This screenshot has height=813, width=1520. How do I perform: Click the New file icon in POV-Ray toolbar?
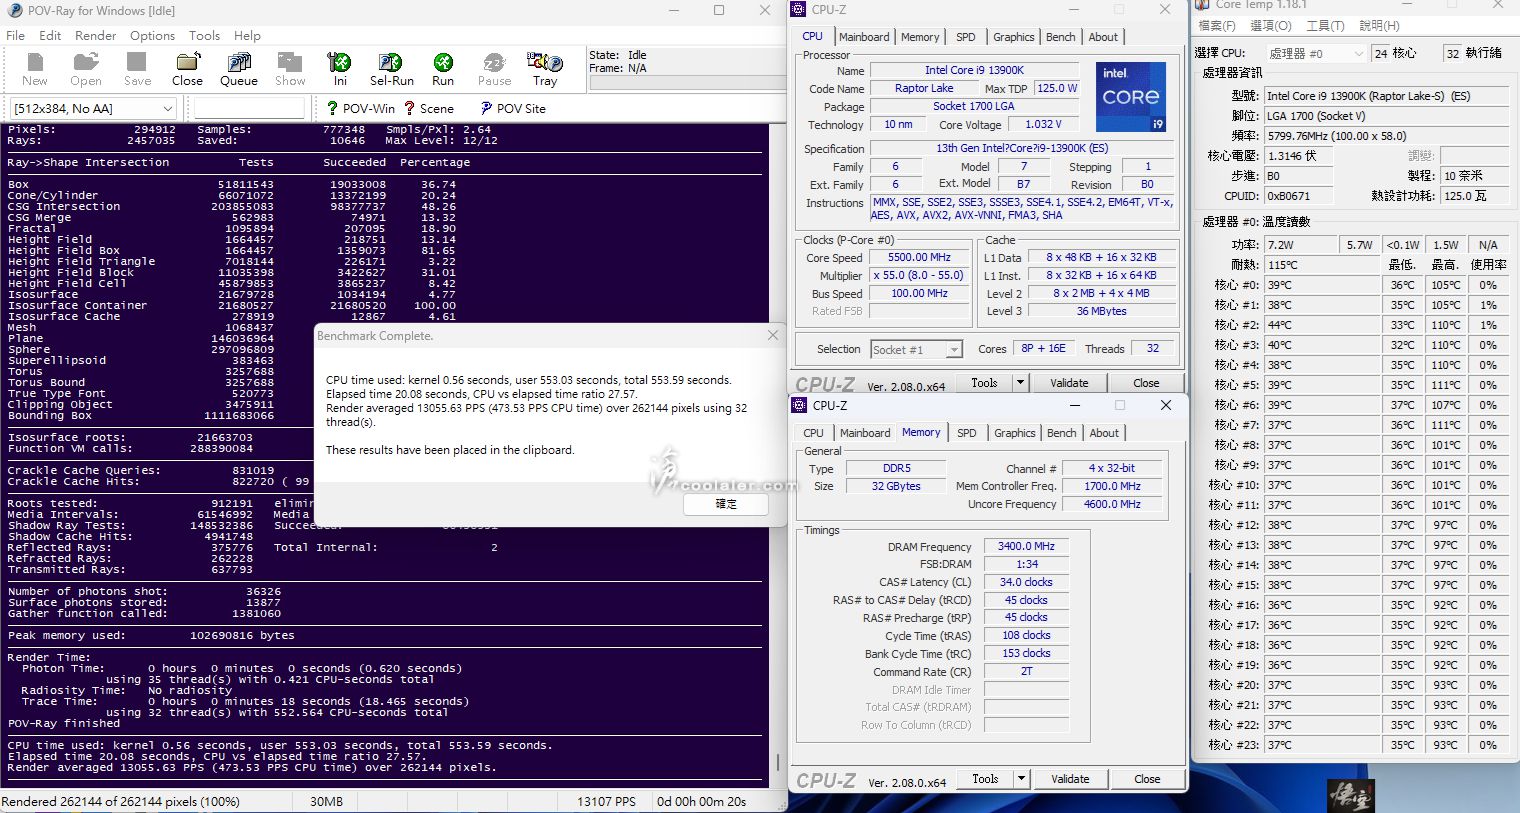coord(34,69)
